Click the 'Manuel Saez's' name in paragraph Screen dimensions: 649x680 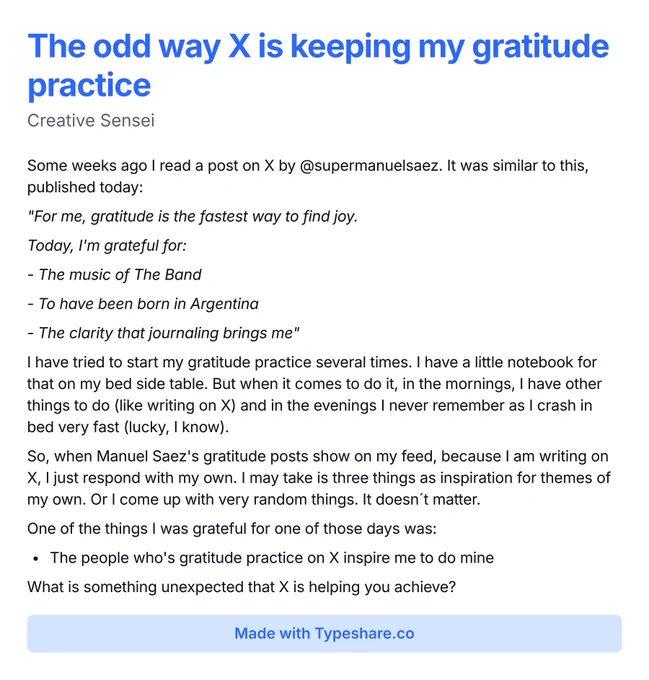coord(147,456)
